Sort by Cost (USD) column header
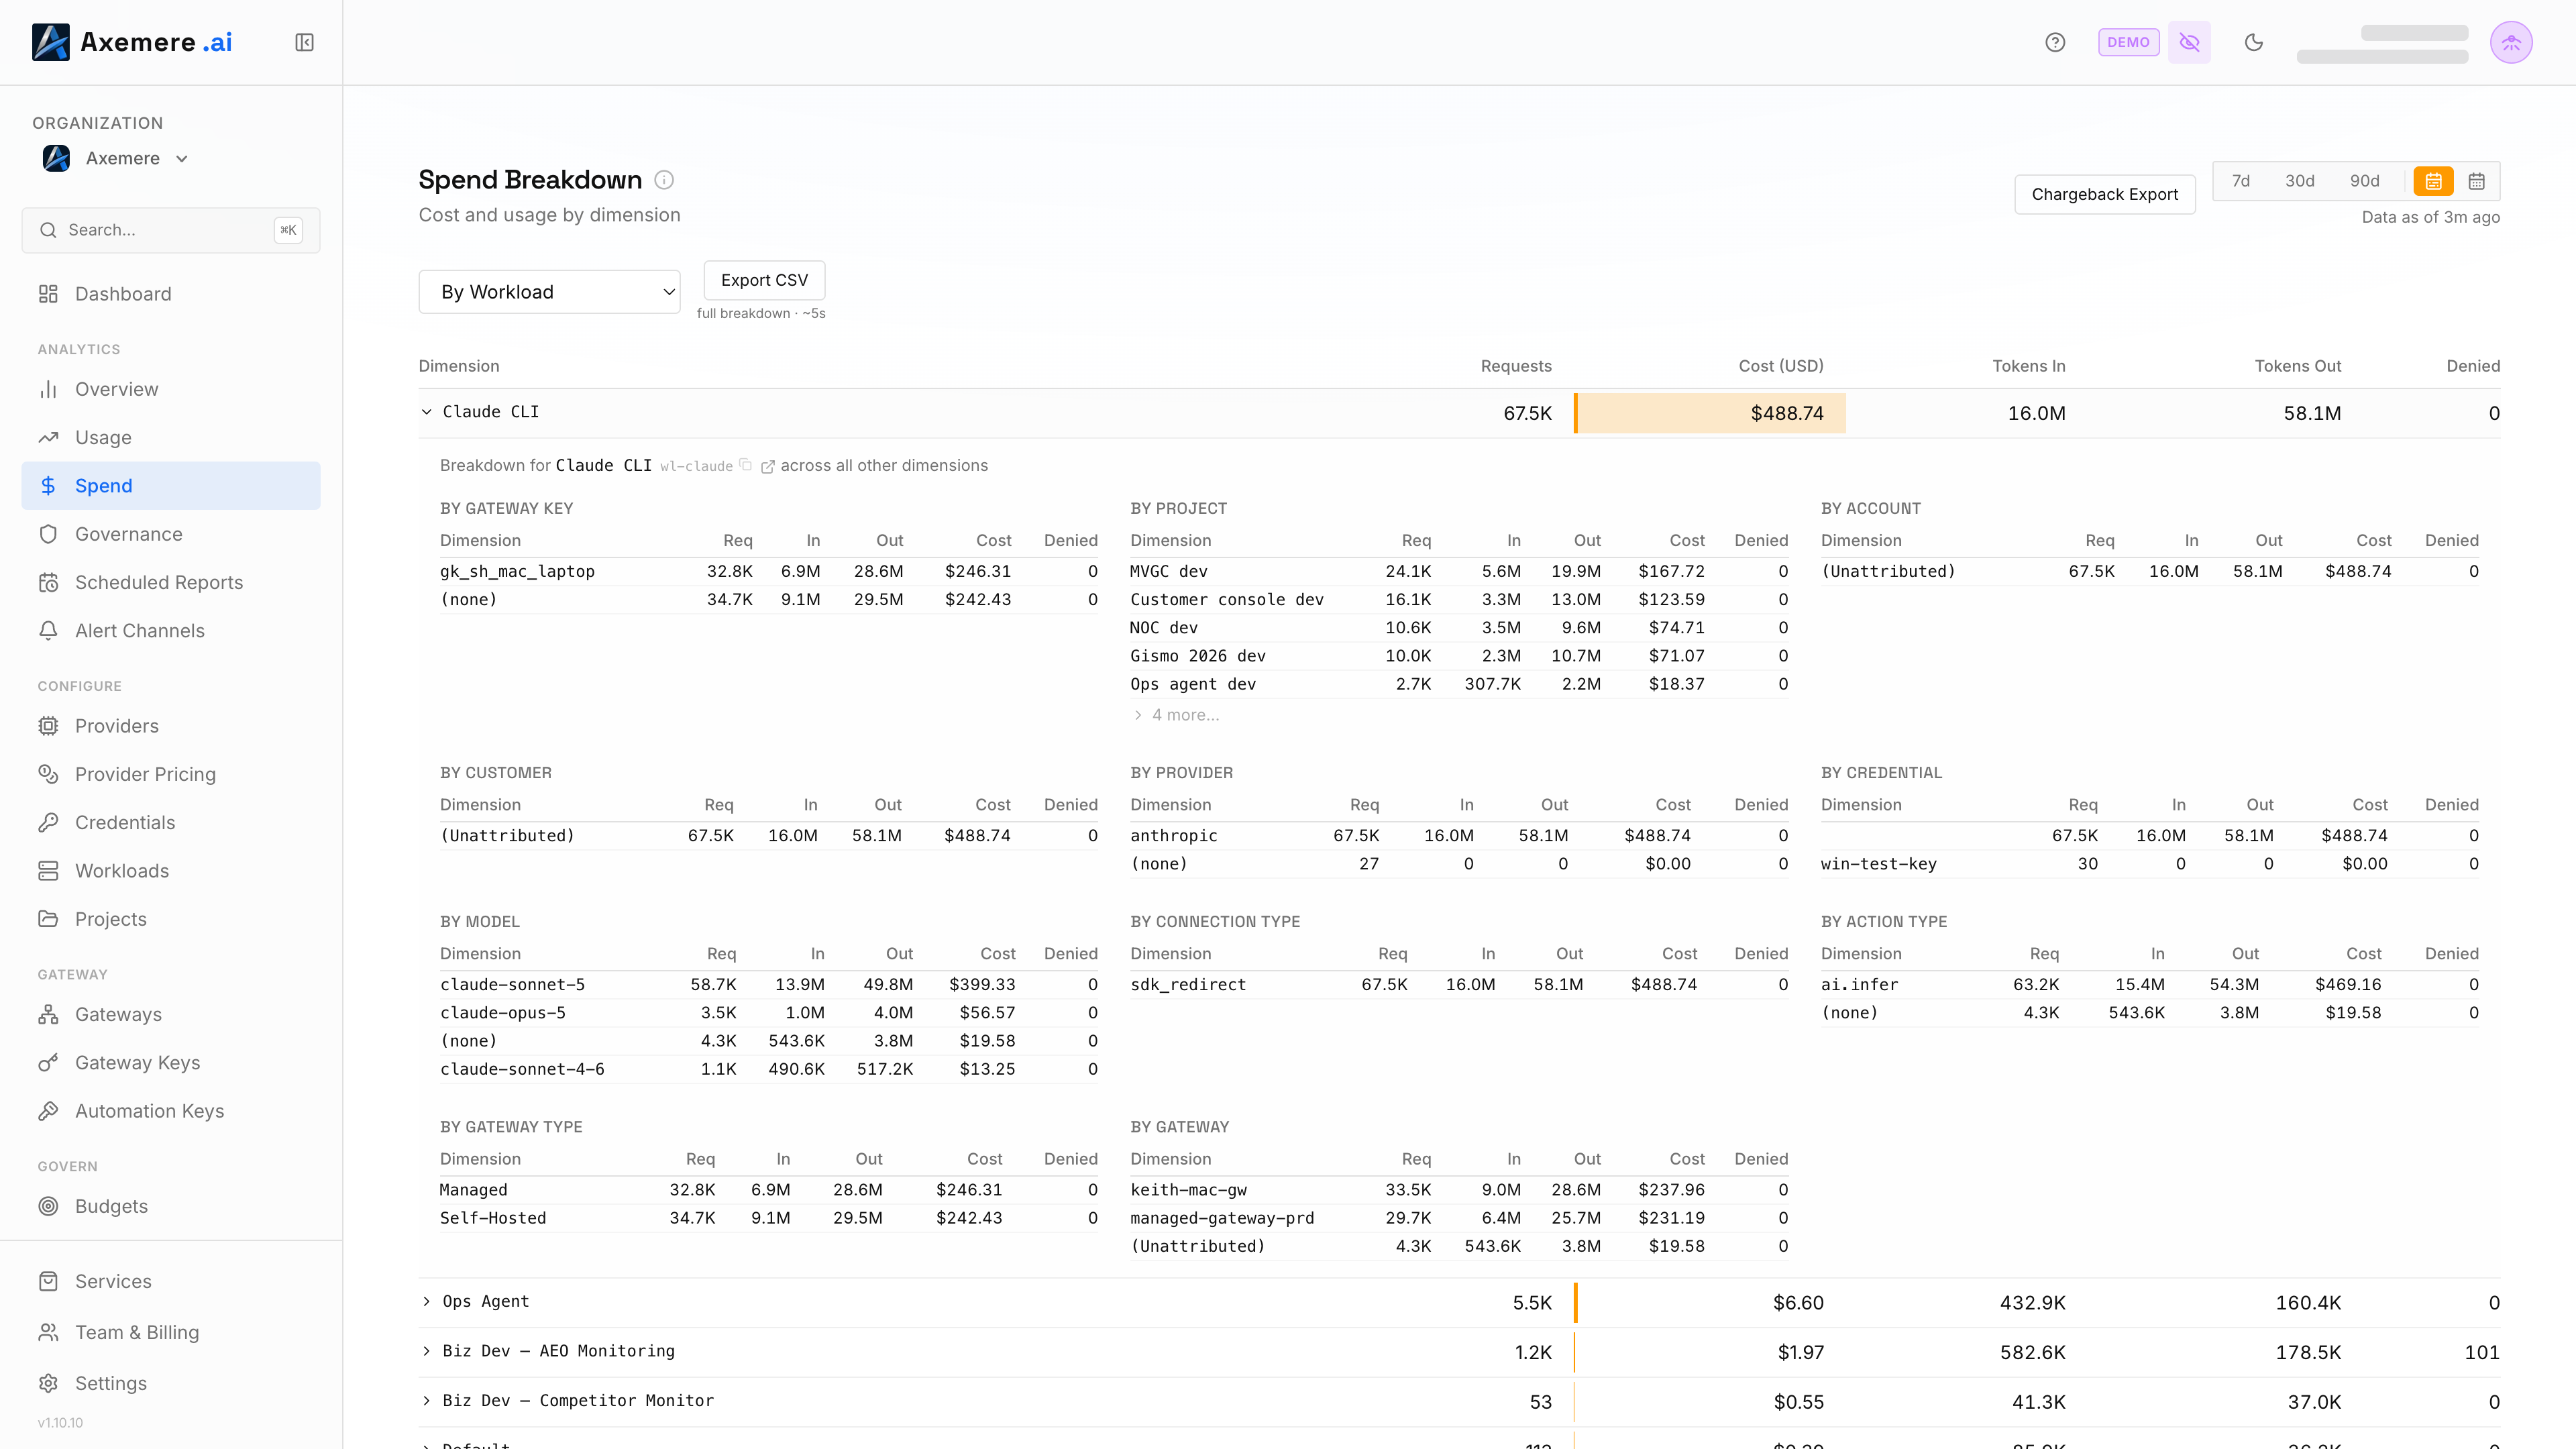This screenshot has width=2576, height=1449. [x=1780, y=366]
